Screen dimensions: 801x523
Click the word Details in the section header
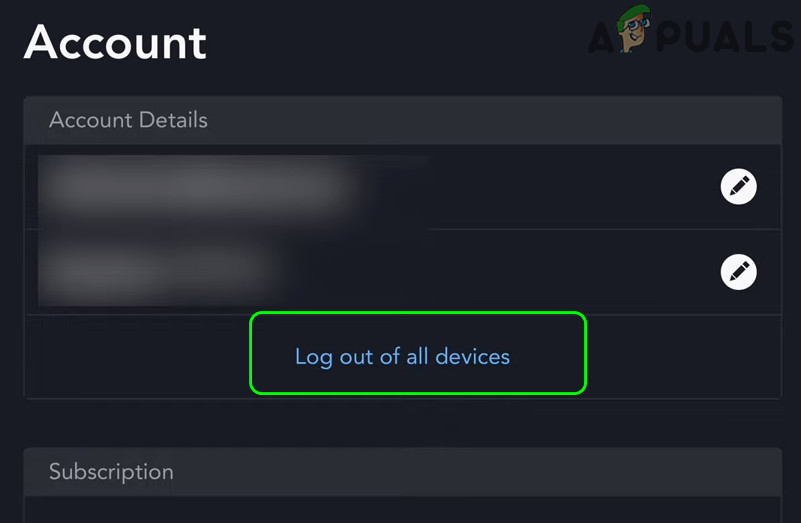point(168,120)
